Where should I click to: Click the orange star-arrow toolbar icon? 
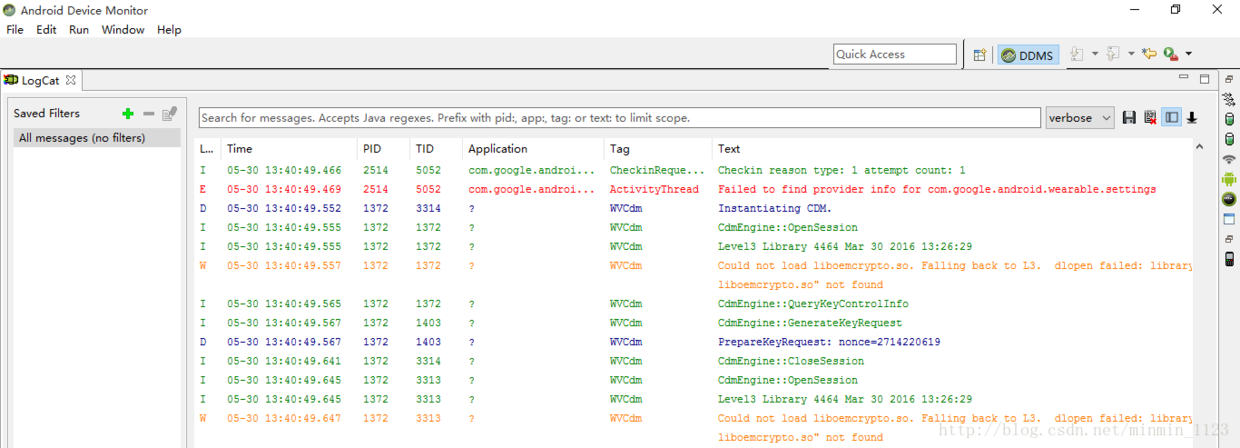click(x=1149, y=54)
